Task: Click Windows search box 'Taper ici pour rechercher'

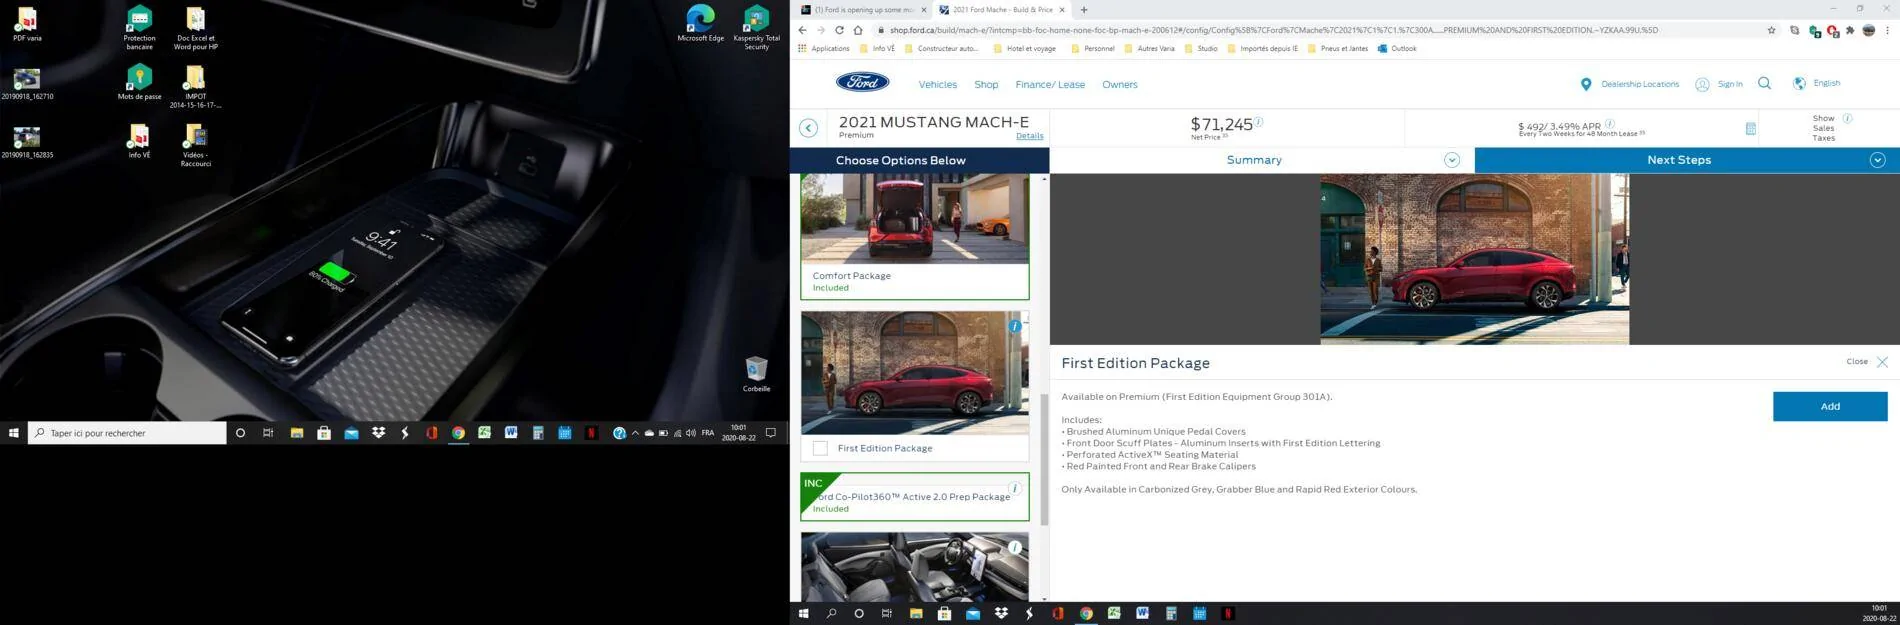Action: coord(127,433)
